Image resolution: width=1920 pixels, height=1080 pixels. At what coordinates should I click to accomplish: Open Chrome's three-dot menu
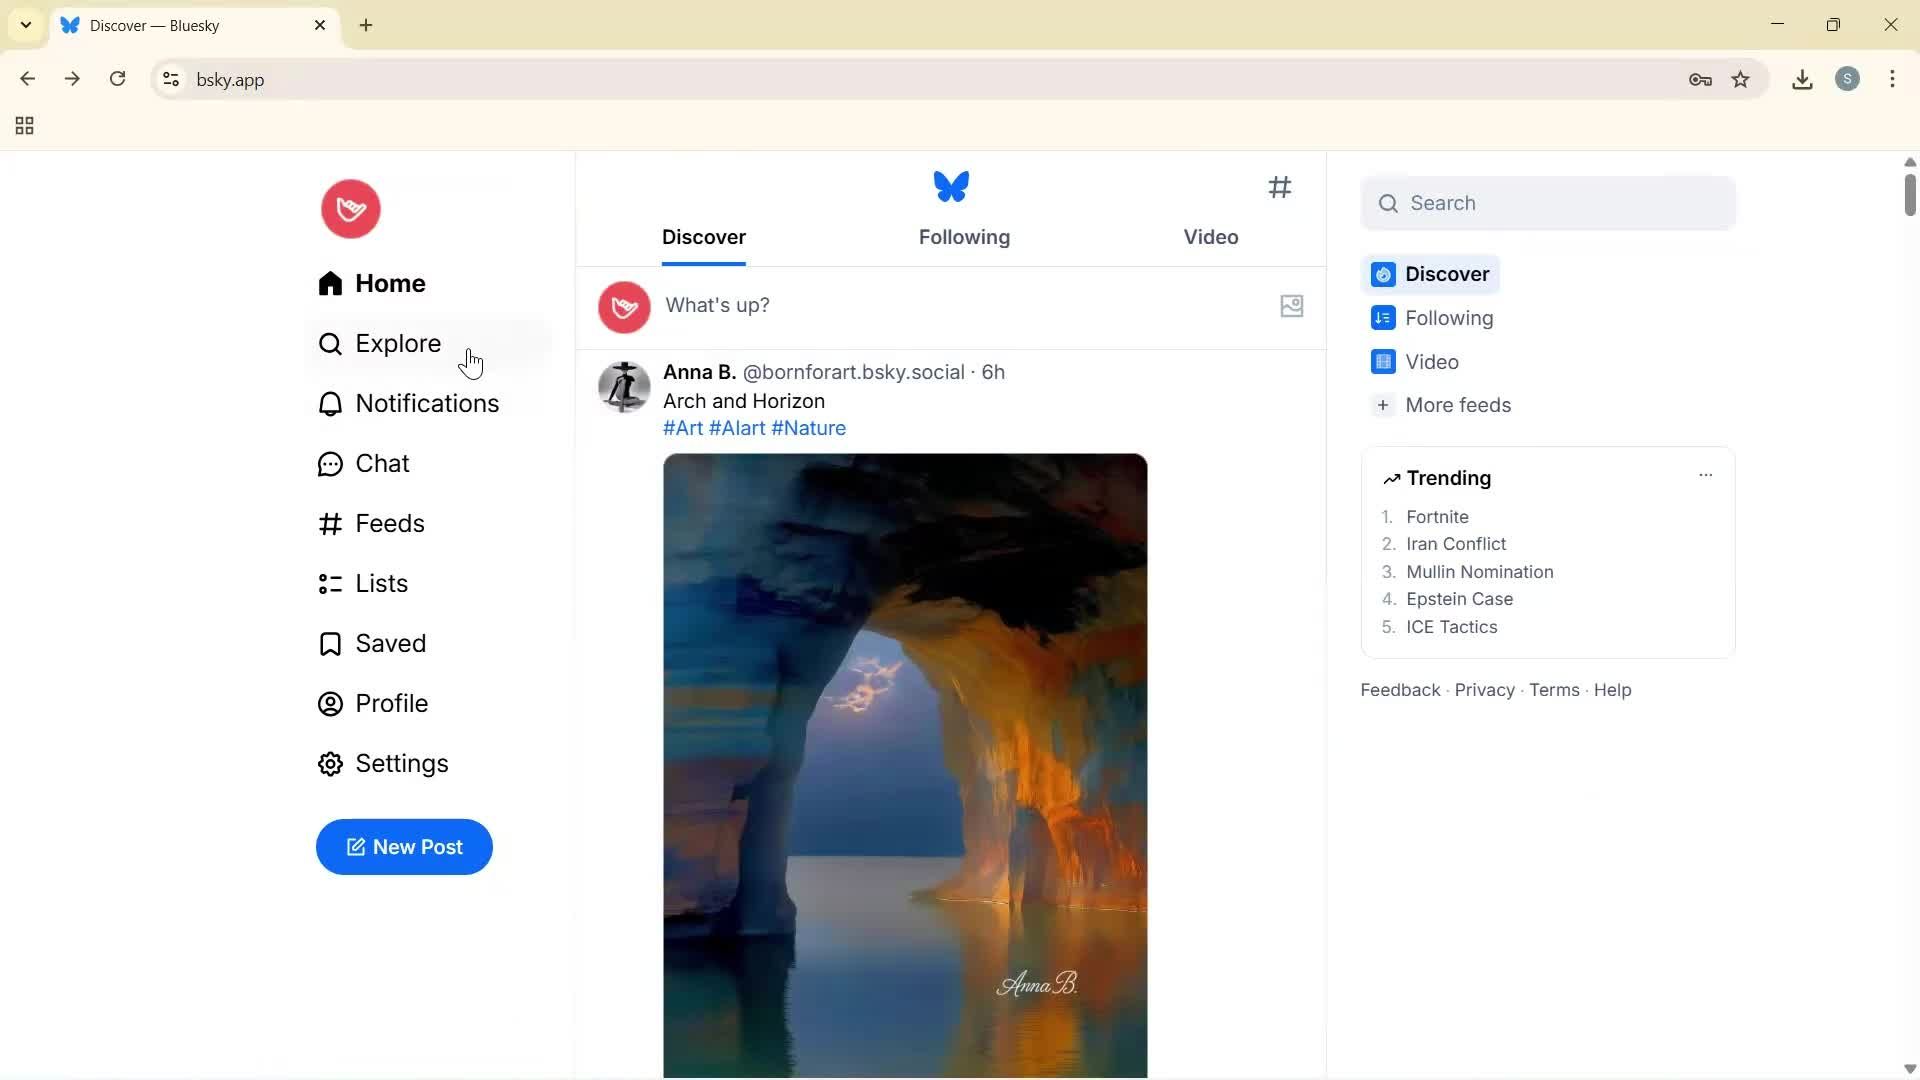(1893, 79)
